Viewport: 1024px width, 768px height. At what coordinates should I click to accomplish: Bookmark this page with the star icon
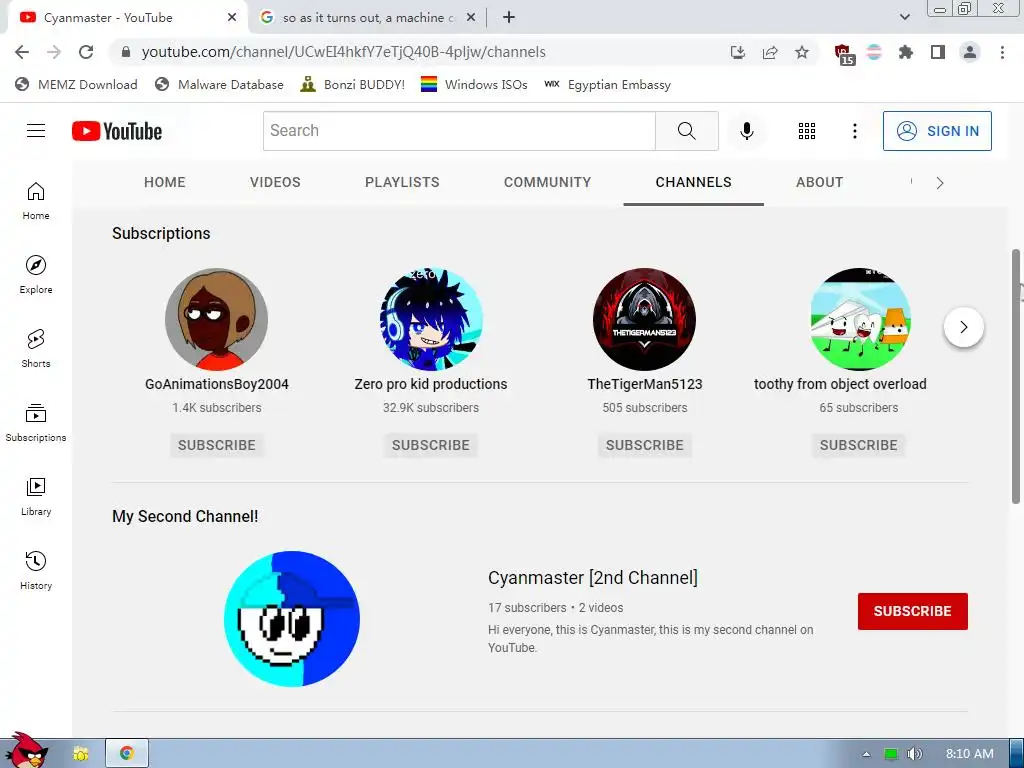802,52
